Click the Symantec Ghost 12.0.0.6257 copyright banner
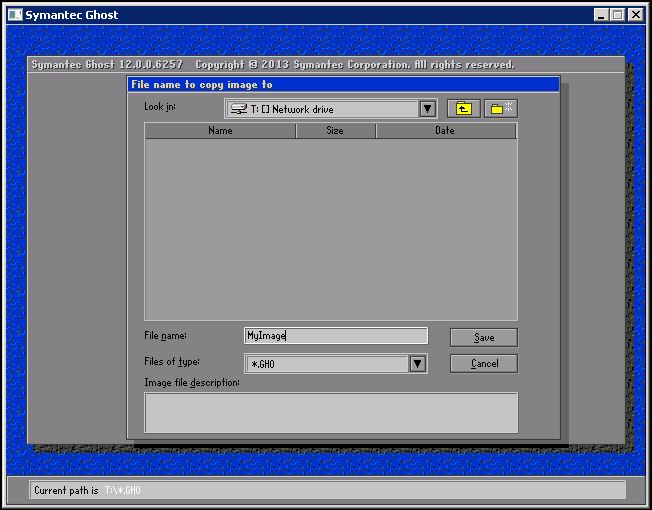Viewport: 652px width, 510px height. [273, 65]
